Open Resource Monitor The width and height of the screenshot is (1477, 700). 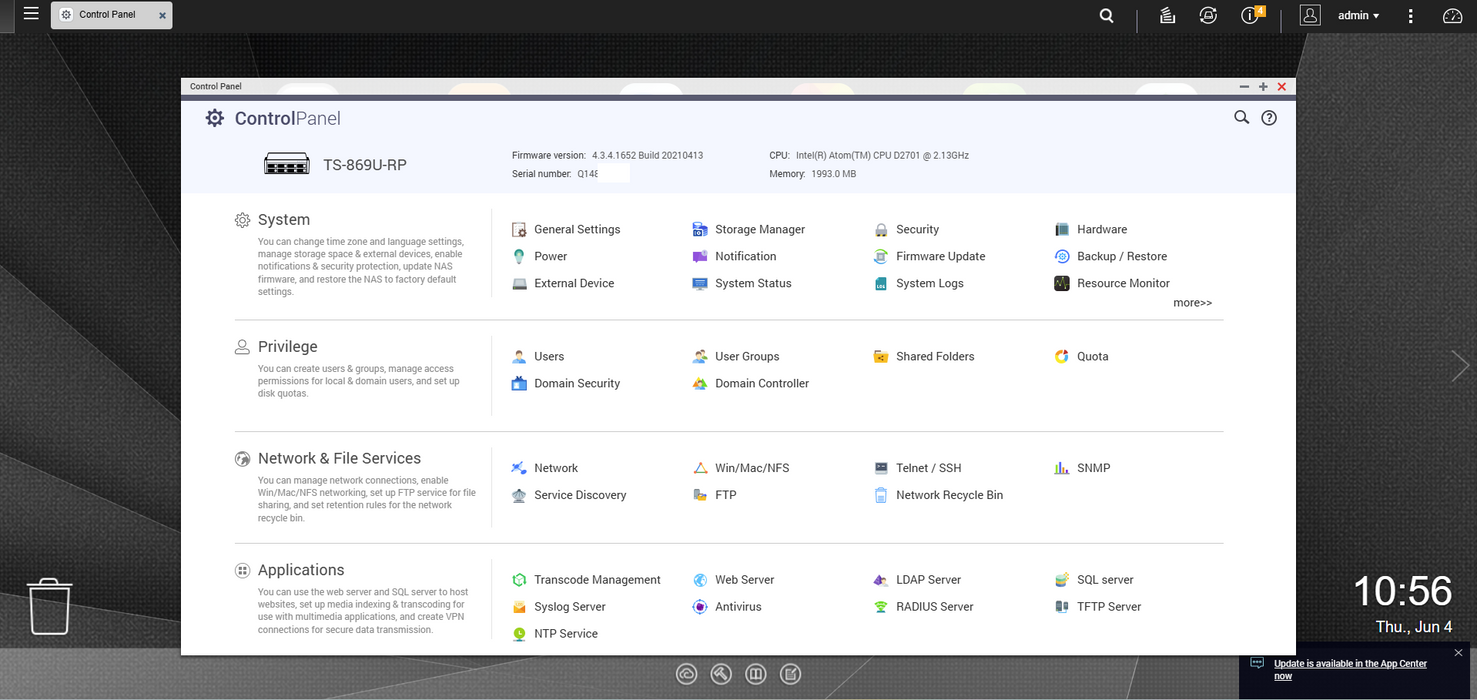click(x=1112, y=283)
